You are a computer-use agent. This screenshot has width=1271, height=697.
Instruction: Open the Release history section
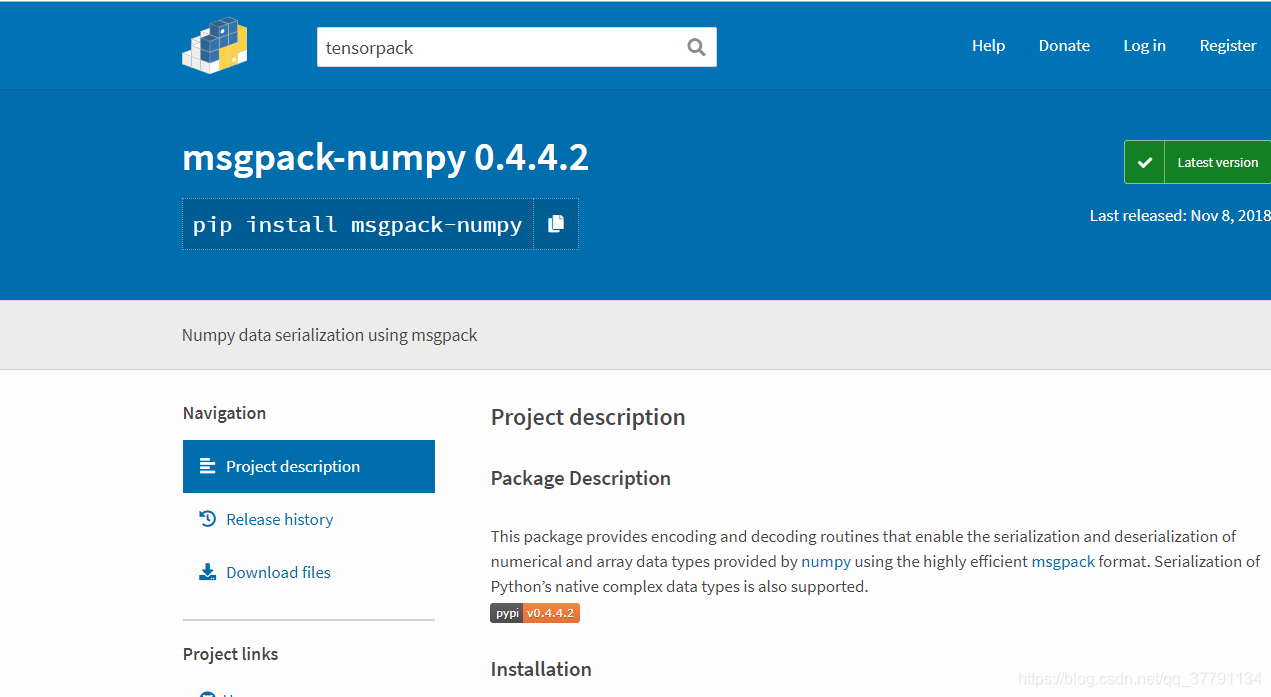point(280,518)
